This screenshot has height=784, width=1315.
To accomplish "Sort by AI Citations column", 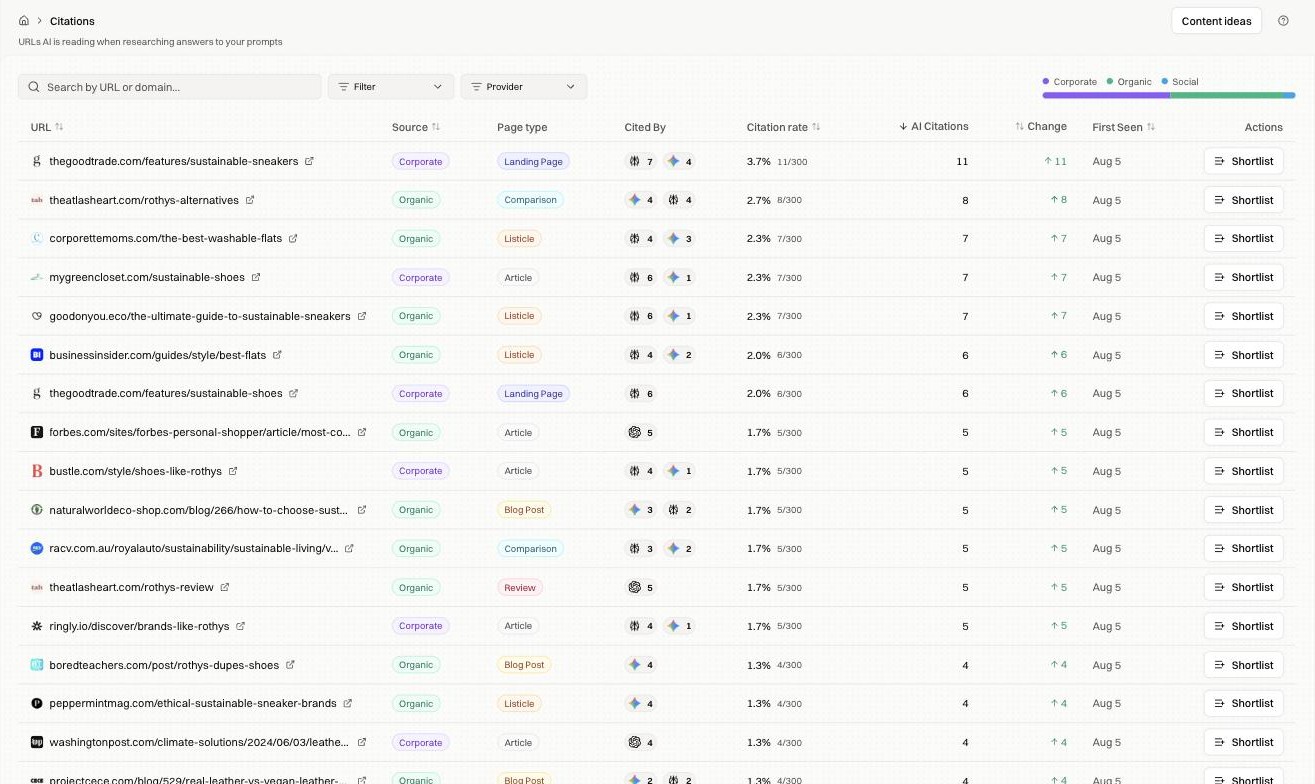I will (933, 127).
